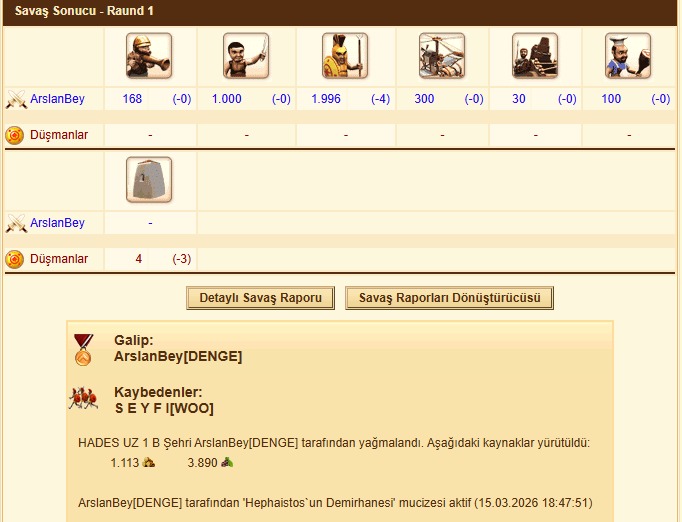Click the HADES UZ 1 B plunder message
This screenshot has height=522, width=682.
(x=334, y=443)
